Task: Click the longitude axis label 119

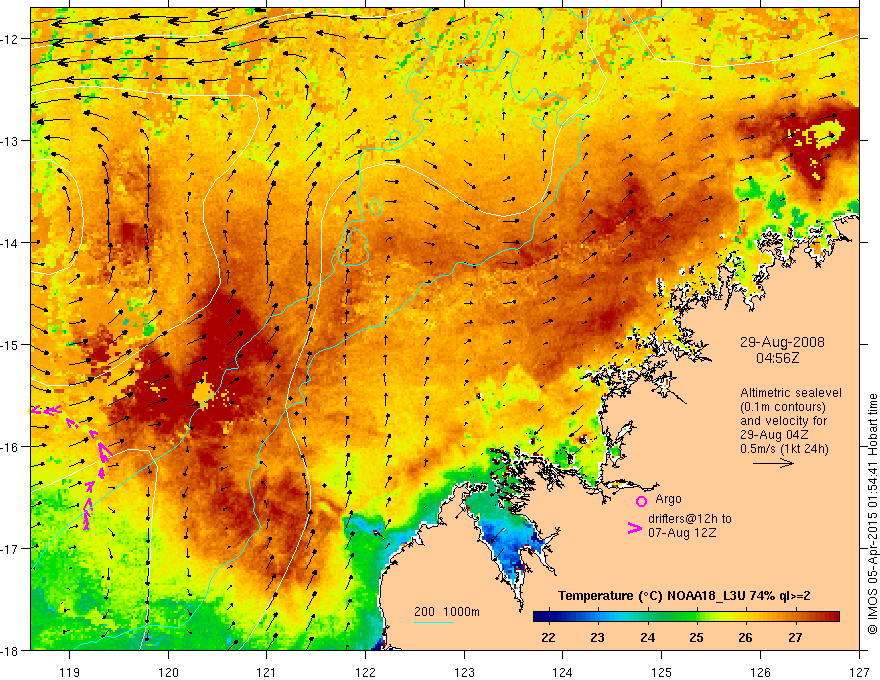Action: coord(70,672)
